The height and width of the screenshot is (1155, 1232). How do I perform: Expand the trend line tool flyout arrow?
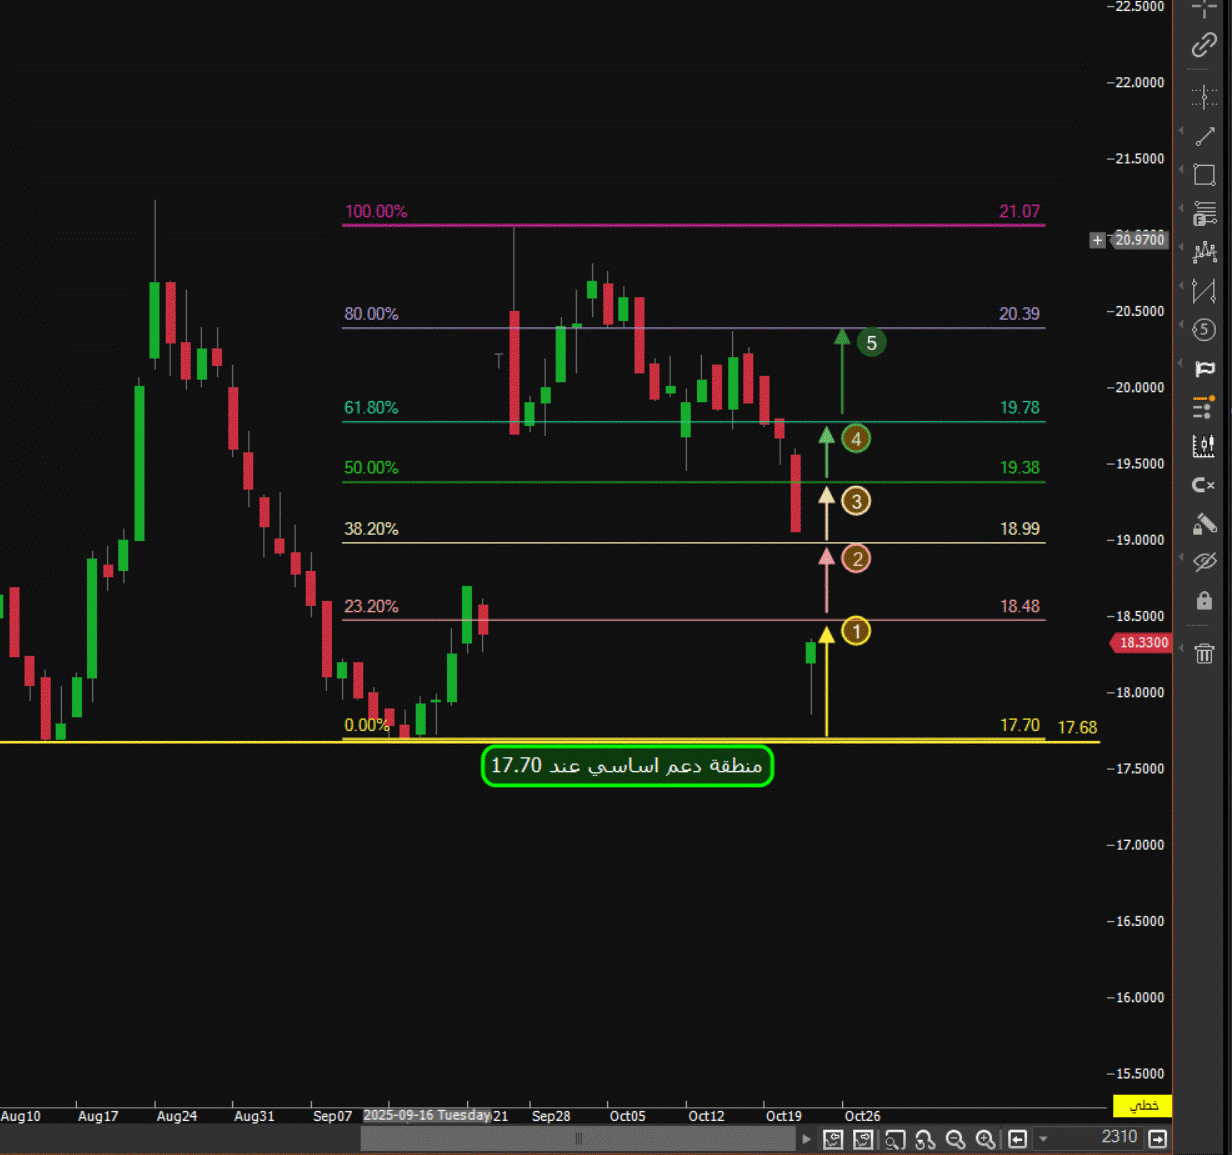[x=1181, y=132]
